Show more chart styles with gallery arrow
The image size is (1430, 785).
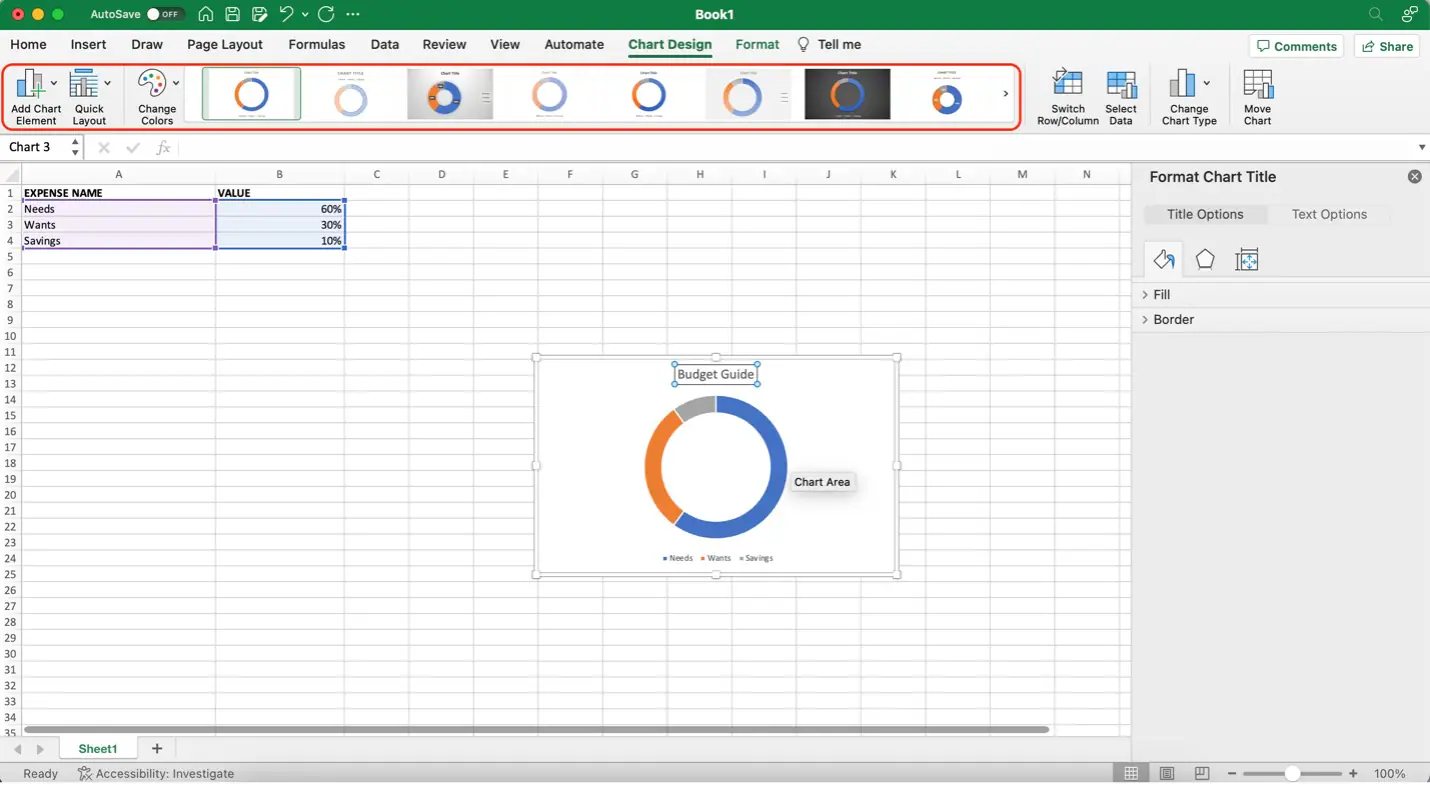click(1005, 94)
